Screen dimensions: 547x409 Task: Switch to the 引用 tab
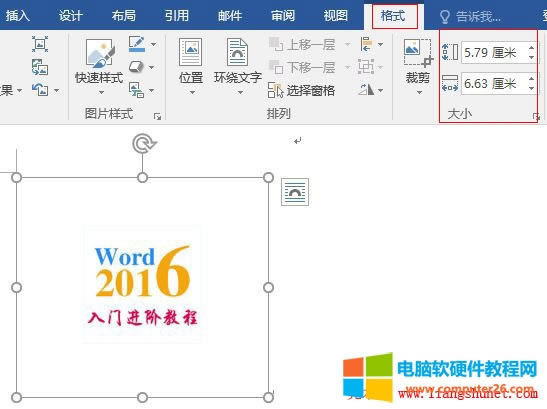coord(177,16)
